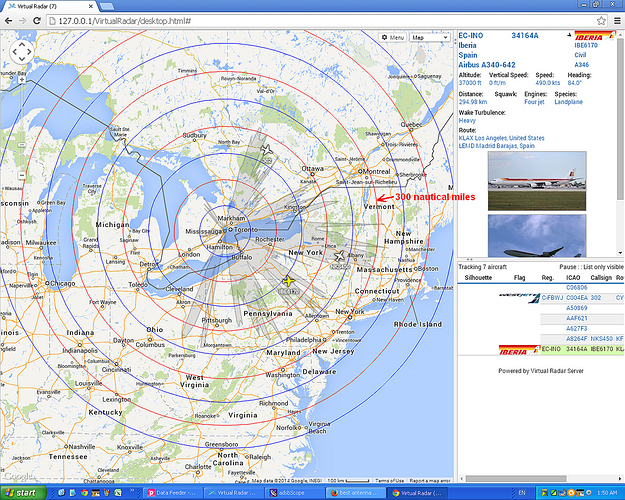The image size is (625, 500).
Task: Switch to Data Feeder taskbar window
Action: (172, 493)
